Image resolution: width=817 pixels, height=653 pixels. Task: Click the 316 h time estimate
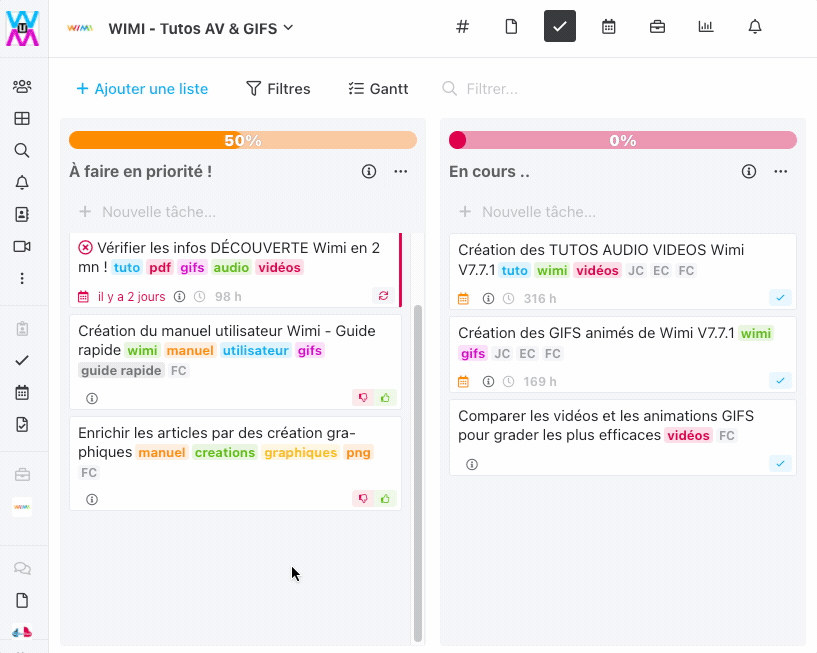(540, 299)
